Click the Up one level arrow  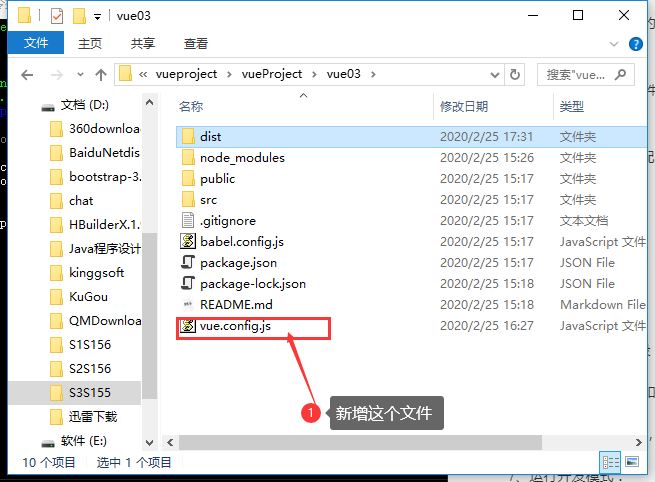click(x=101, y=75)
